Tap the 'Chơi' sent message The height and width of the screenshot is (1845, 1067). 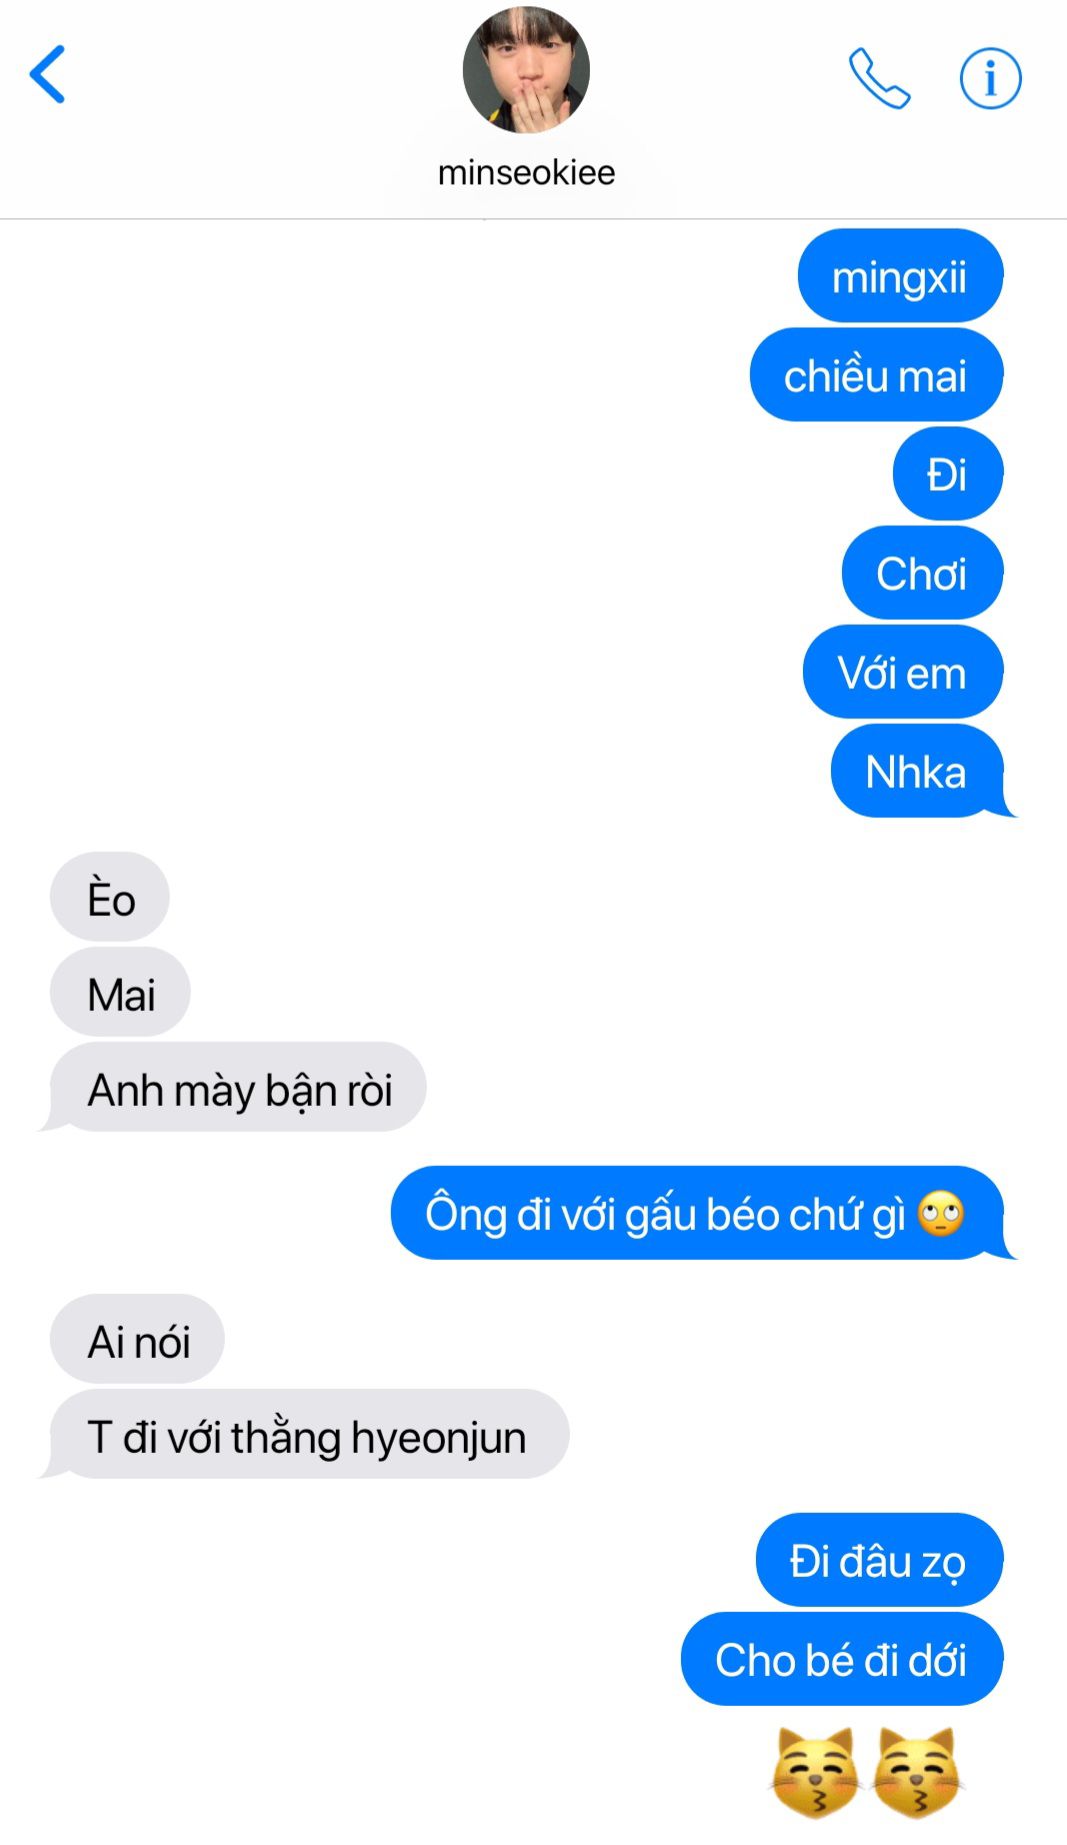click(922, 573)
